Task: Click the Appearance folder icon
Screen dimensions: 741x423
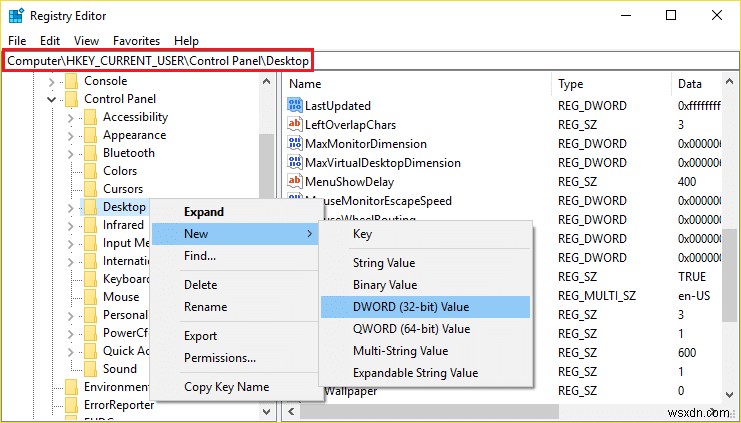Action: pos(90,135)
